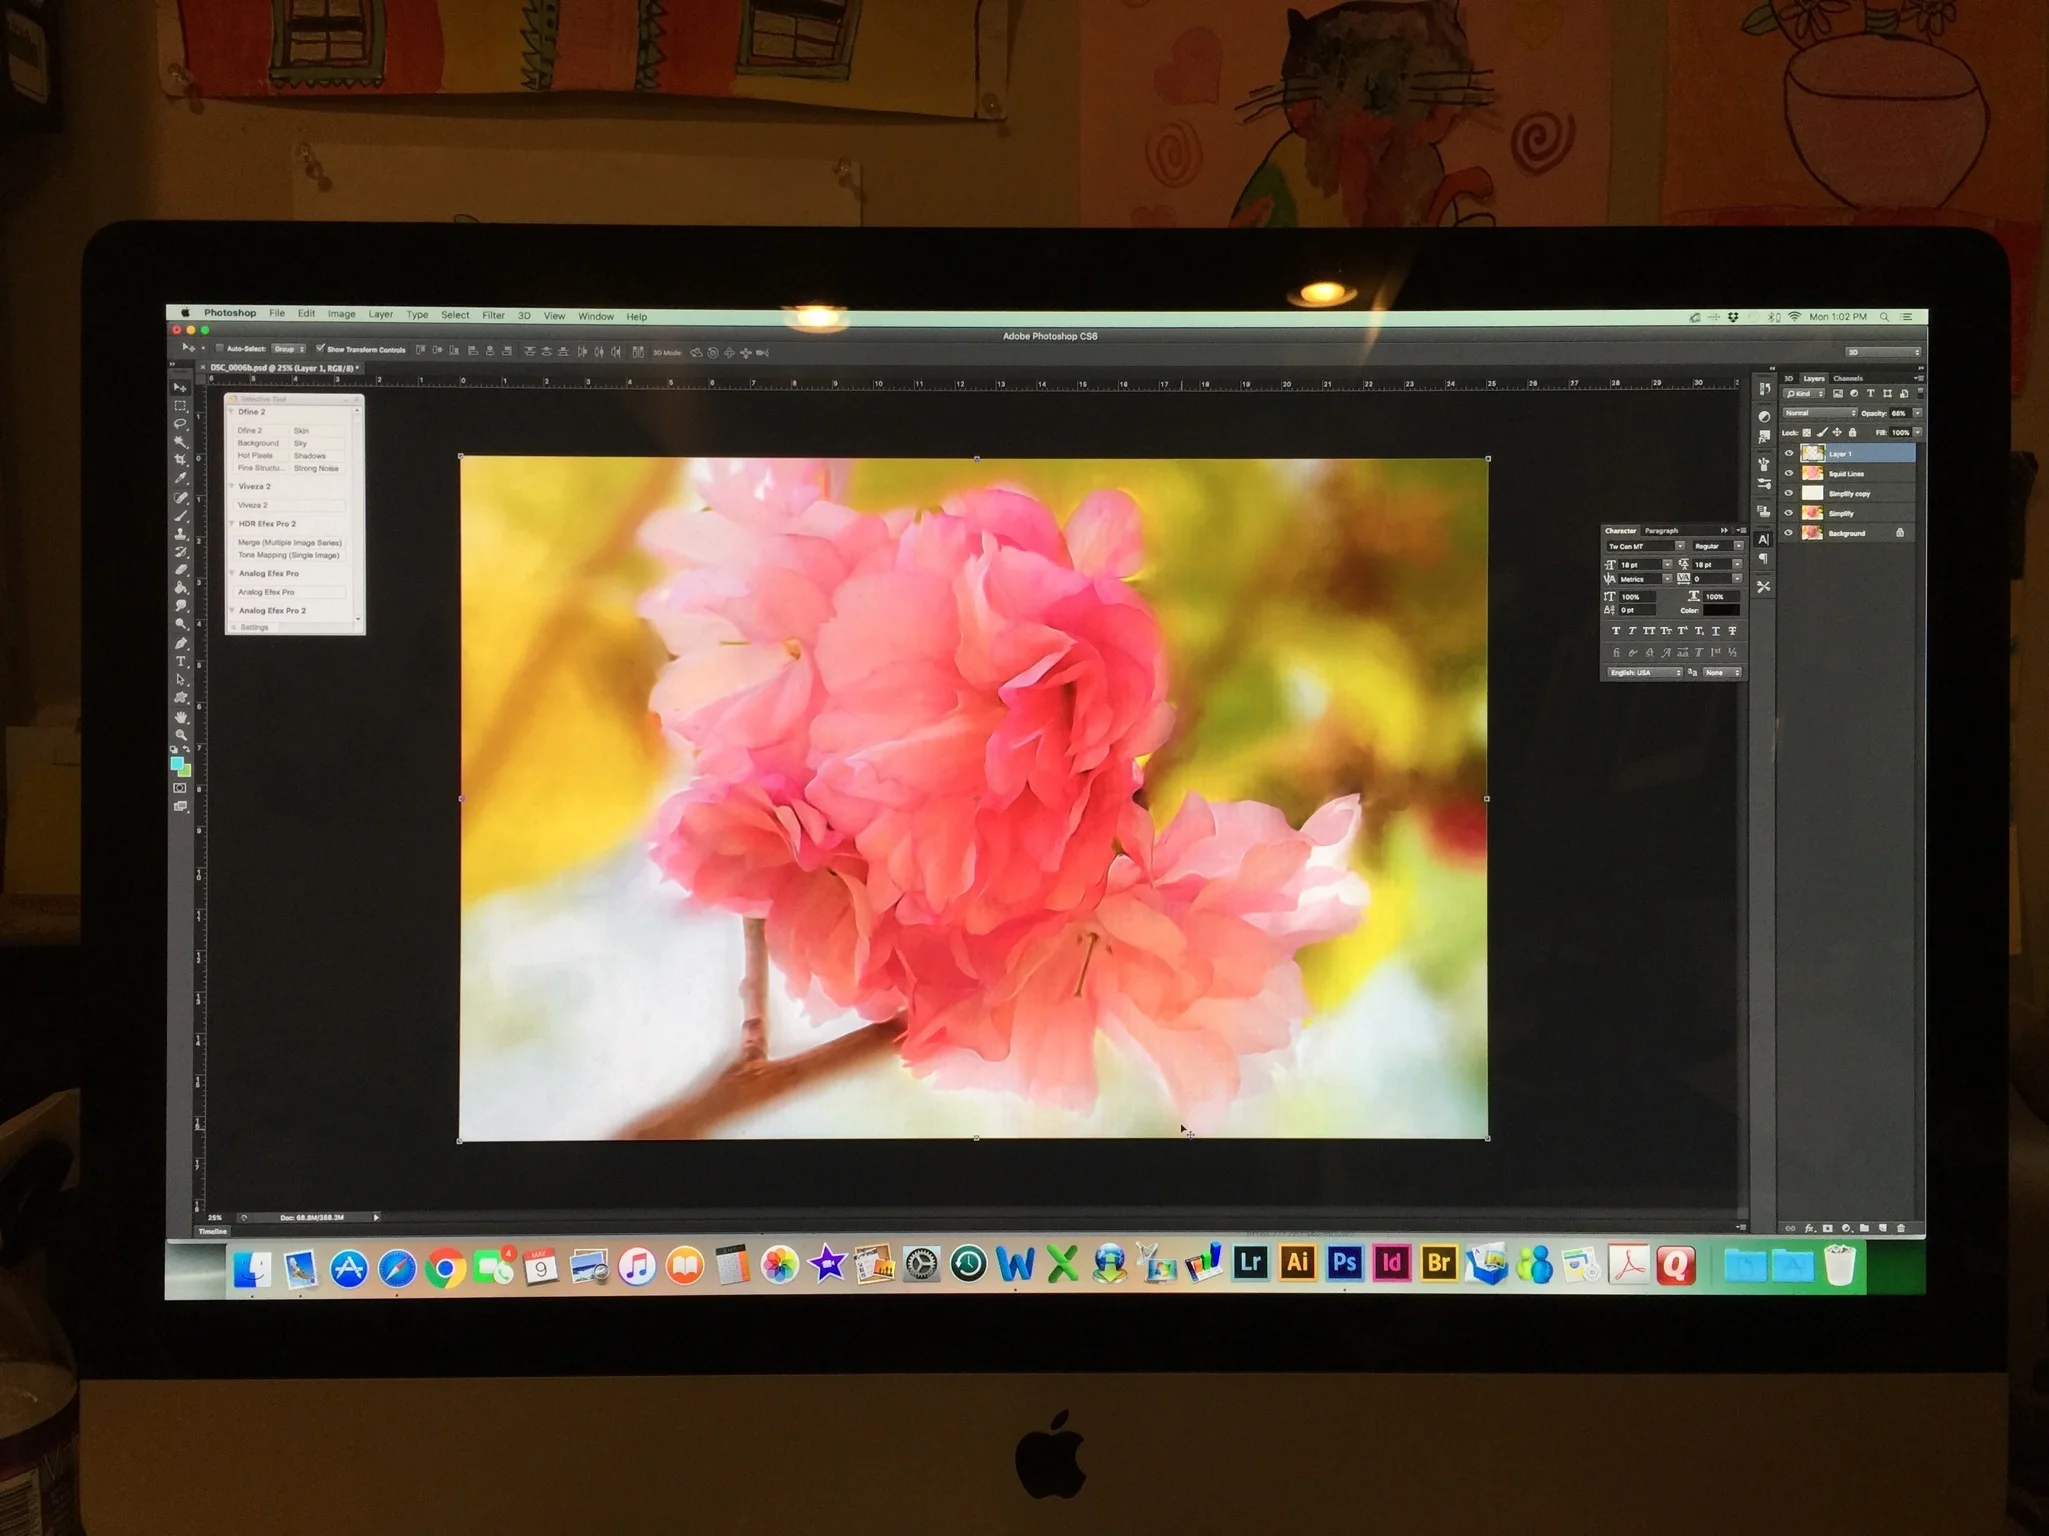Toggle visibility of the Background layer

pos(1789,533)
